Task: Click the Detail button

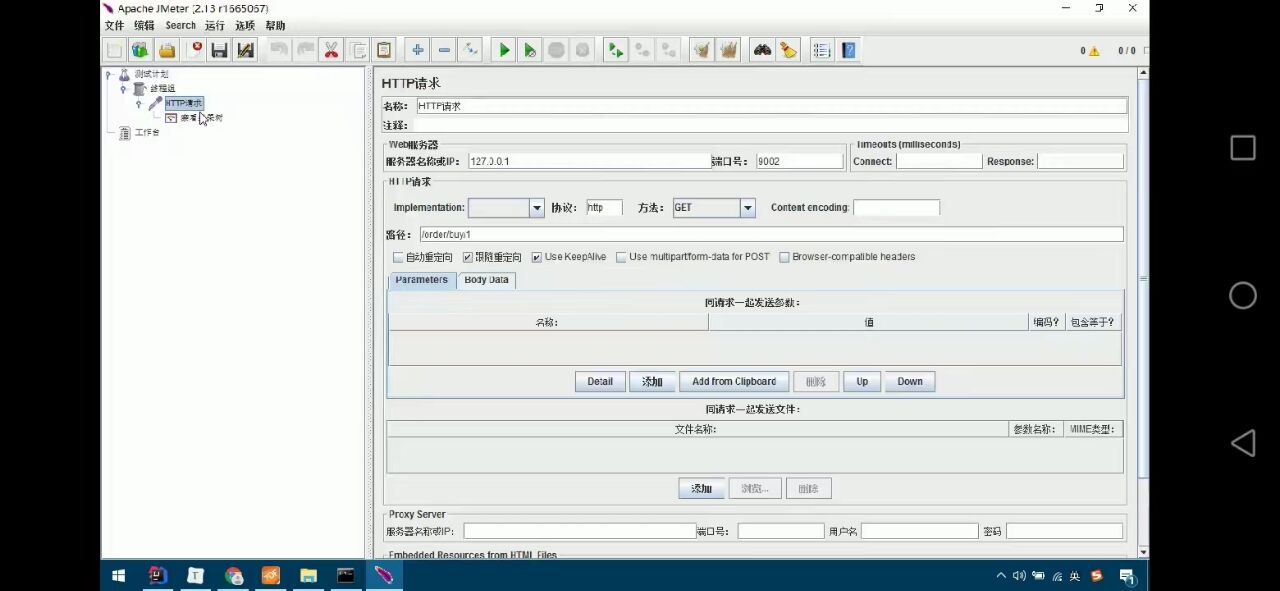Action: [600, 382]
